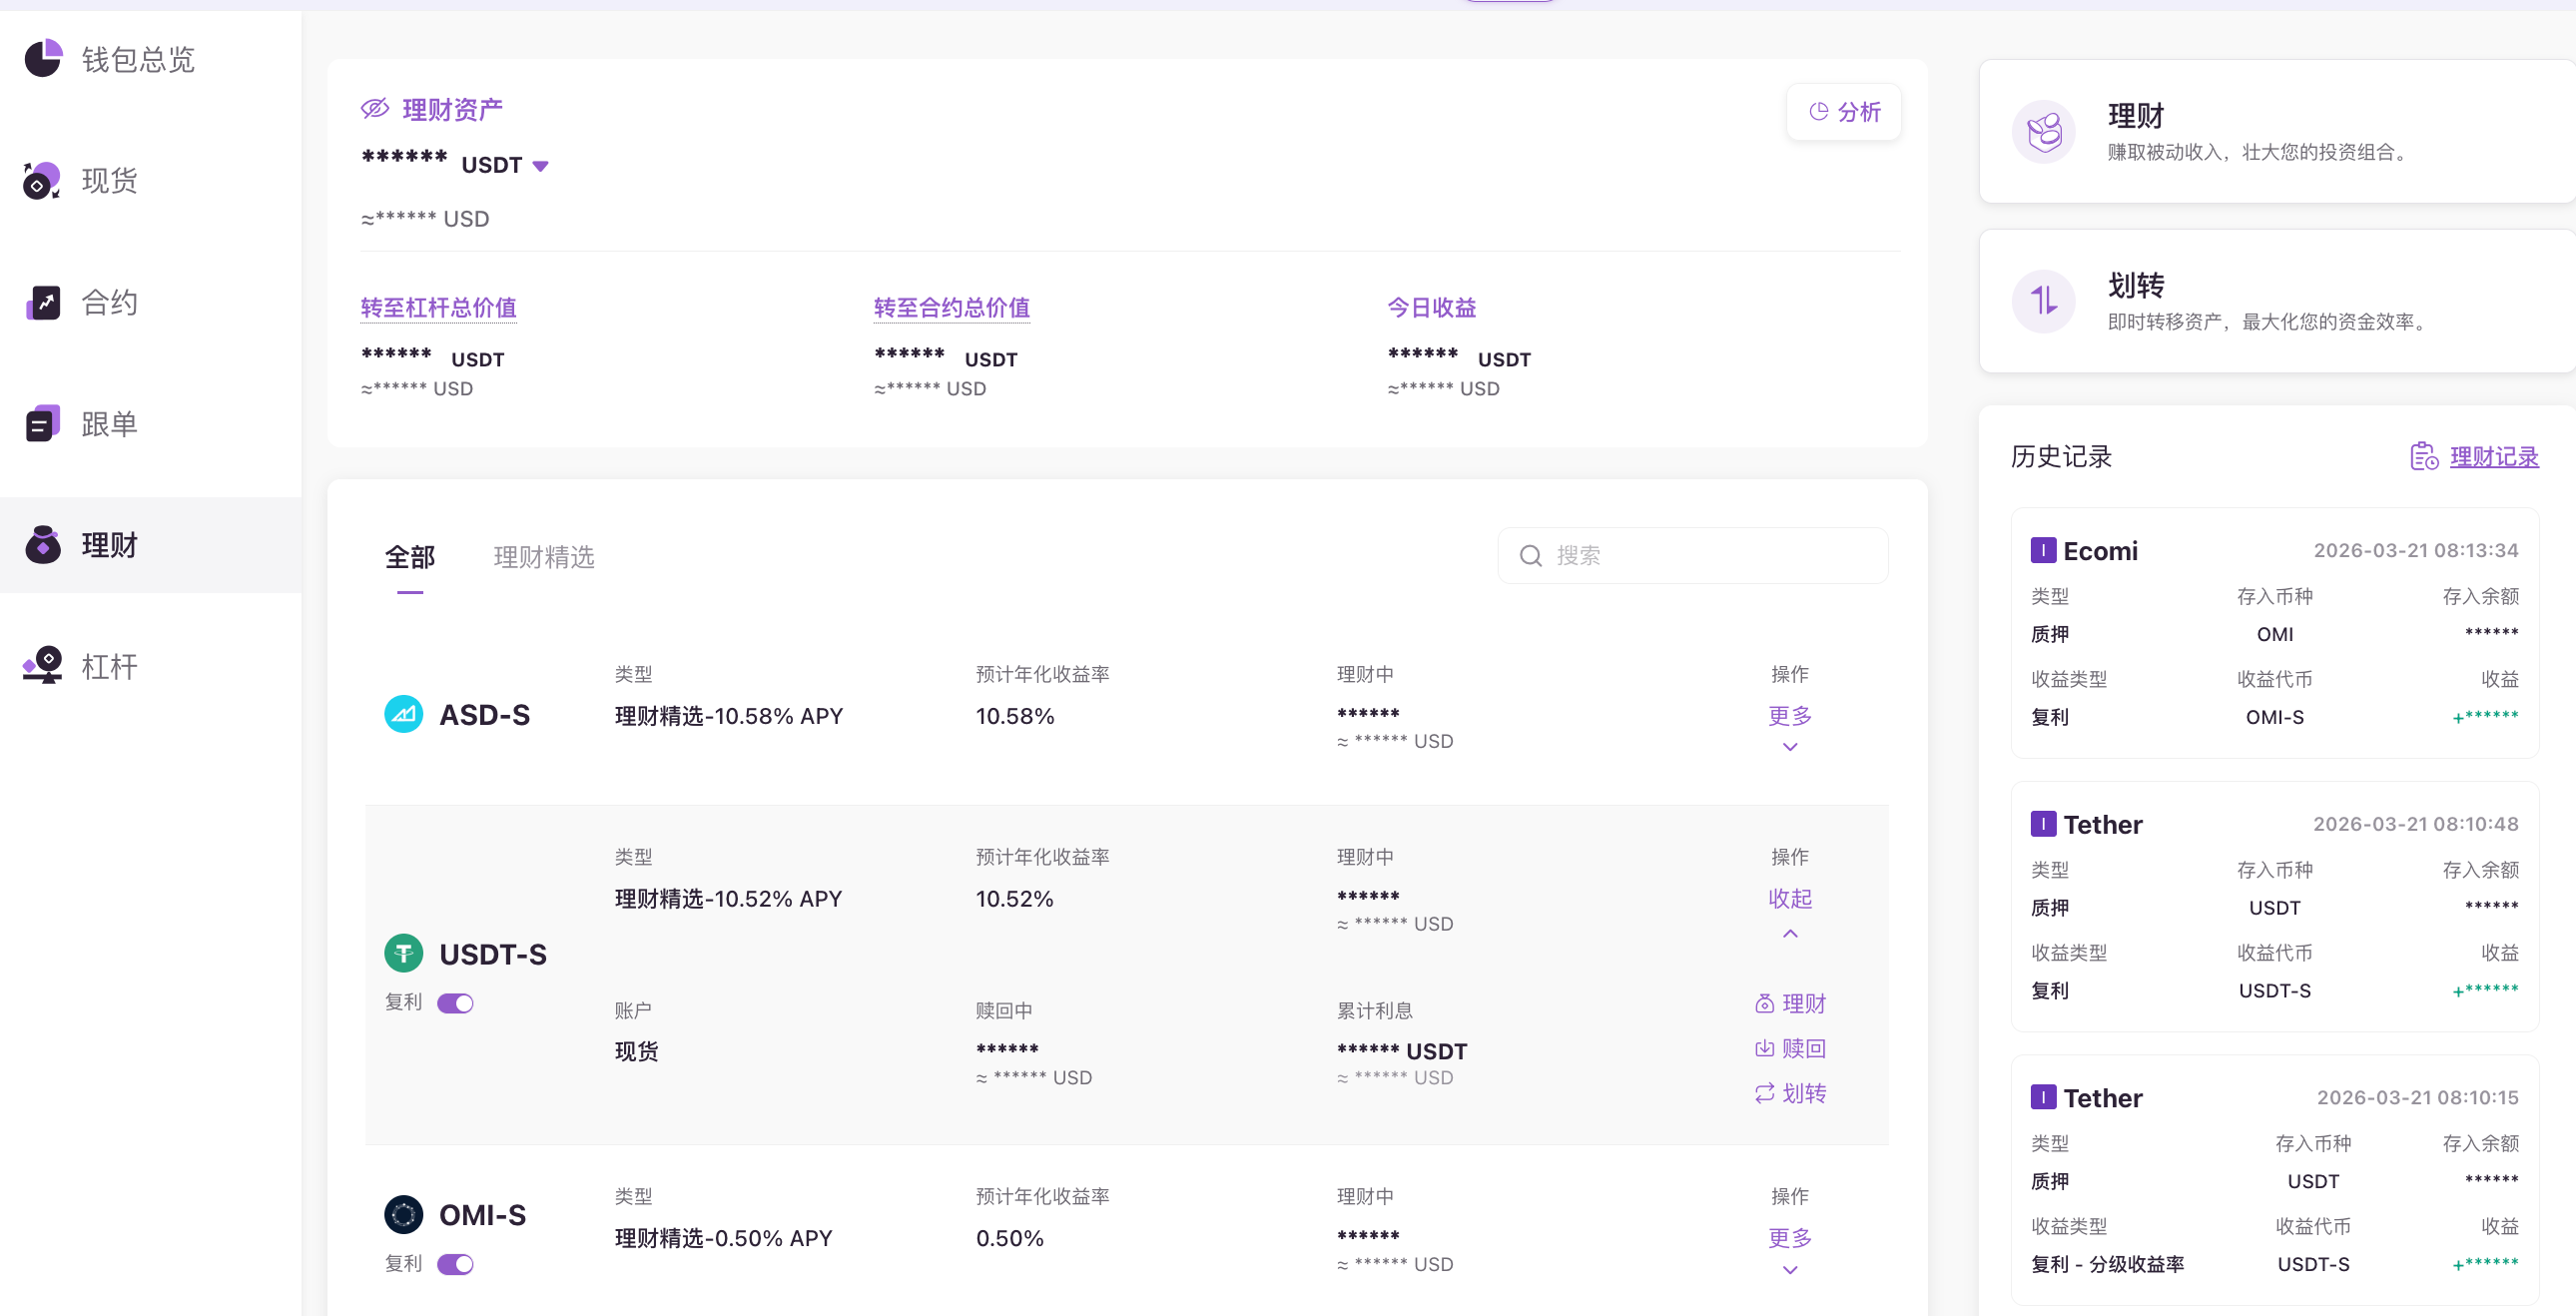Viewport: 2576px width, 1316px height.
Task: Disable 复利 toggle for OMI-S
Action: coord(456,1264)
